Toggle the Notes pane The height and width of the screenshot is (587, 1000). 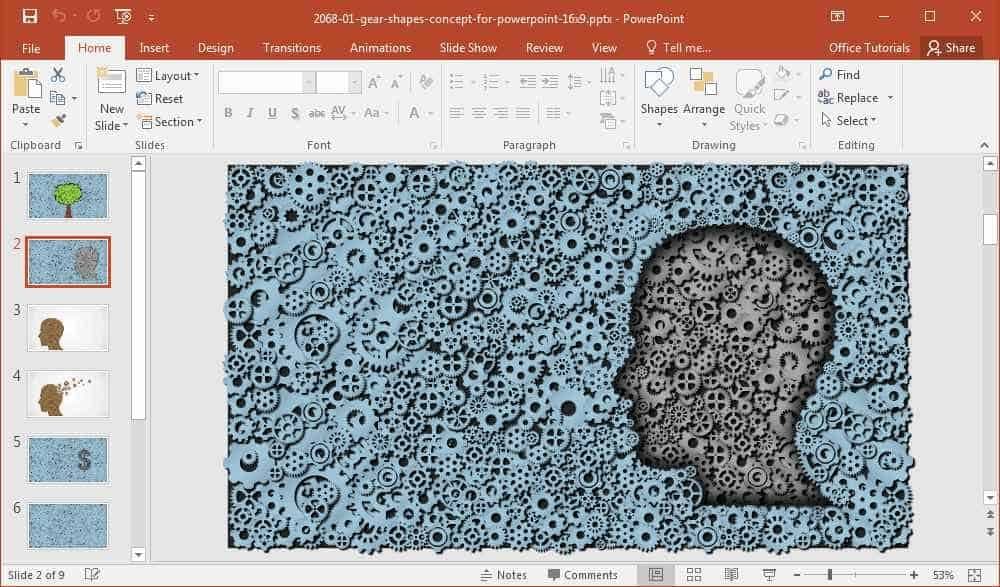pos(504,575)
